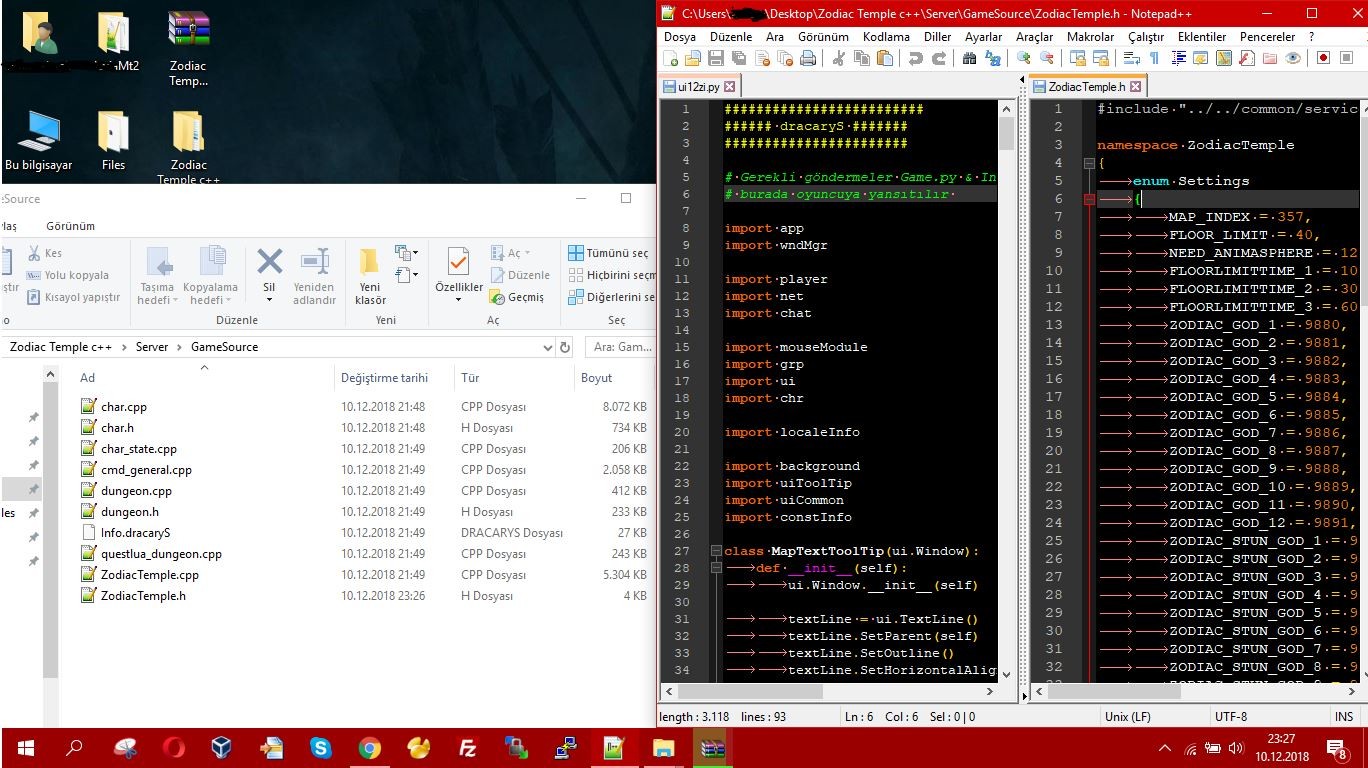The image size is (1368, 768).
Task: Click the Undo arrow icon
Action: tap(915, 58)
